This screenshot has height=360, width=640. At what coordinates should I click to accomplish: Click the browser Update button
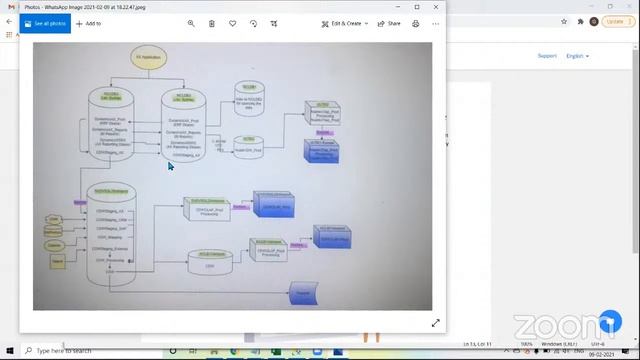(618, 22)
